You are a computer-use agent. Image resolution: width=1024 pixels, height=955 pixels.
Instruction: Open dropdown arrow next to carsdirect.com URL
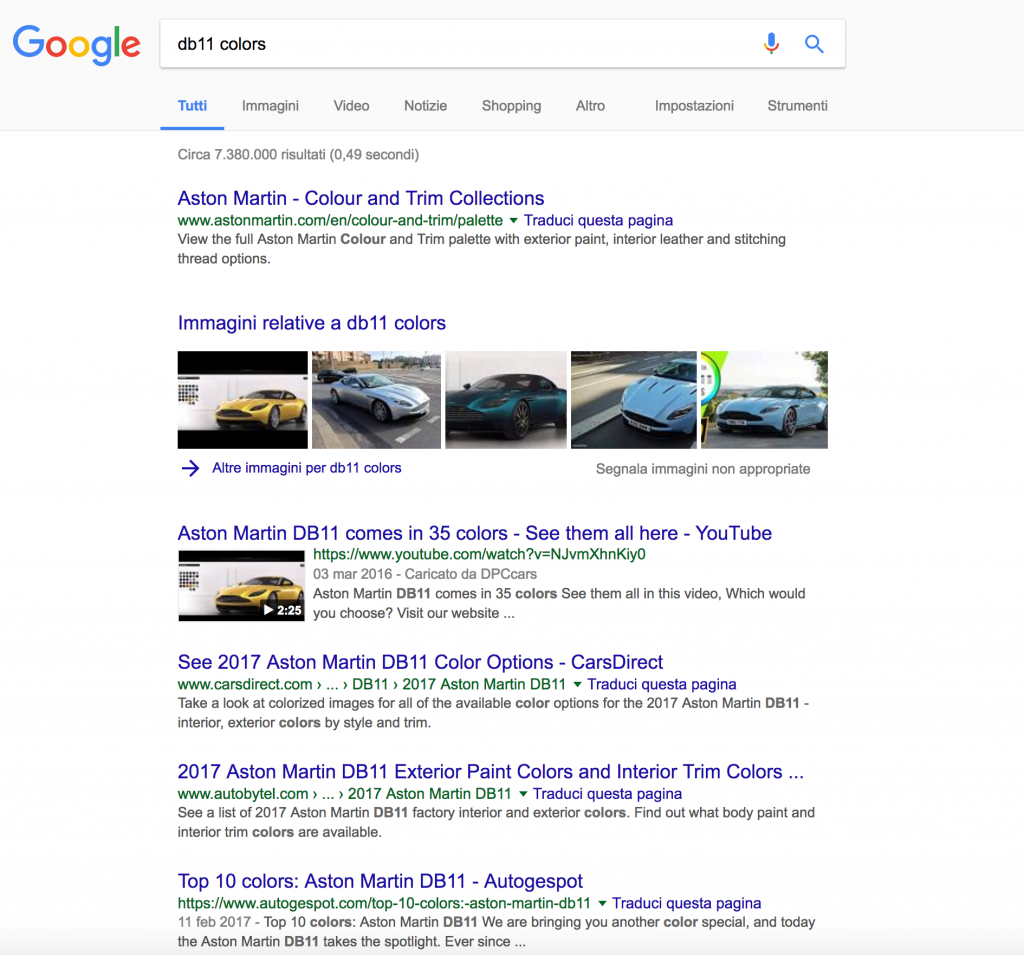click(x=577, y=685)
